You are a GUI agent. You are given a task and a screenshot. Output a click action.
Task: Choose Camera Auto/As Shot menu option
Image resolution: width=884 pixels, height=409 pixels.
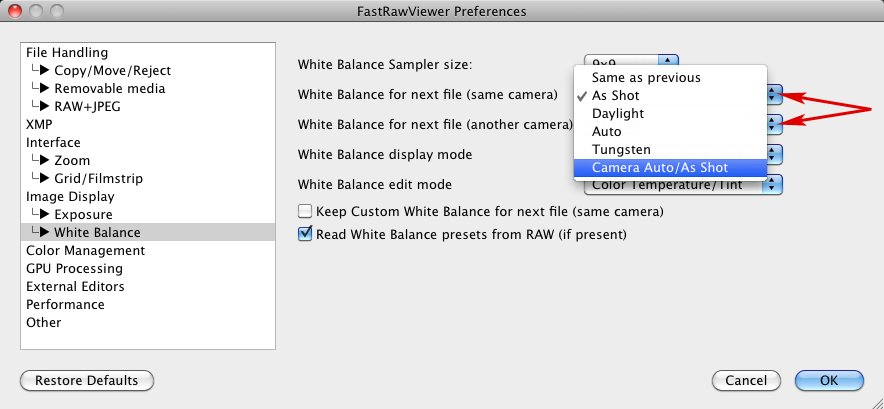pyautogui.click(x=660, y=168)
